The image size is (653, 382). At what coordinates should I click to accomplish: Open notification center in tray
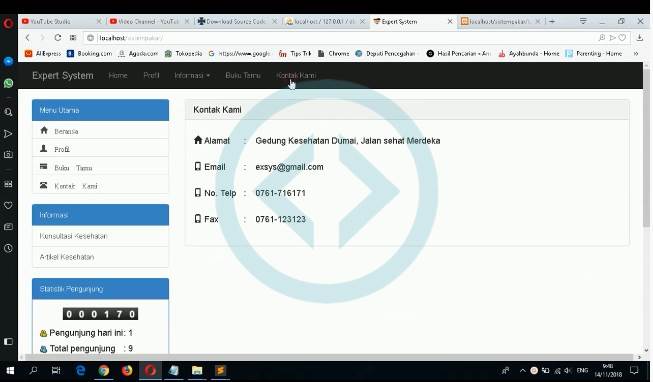point(634,370)
